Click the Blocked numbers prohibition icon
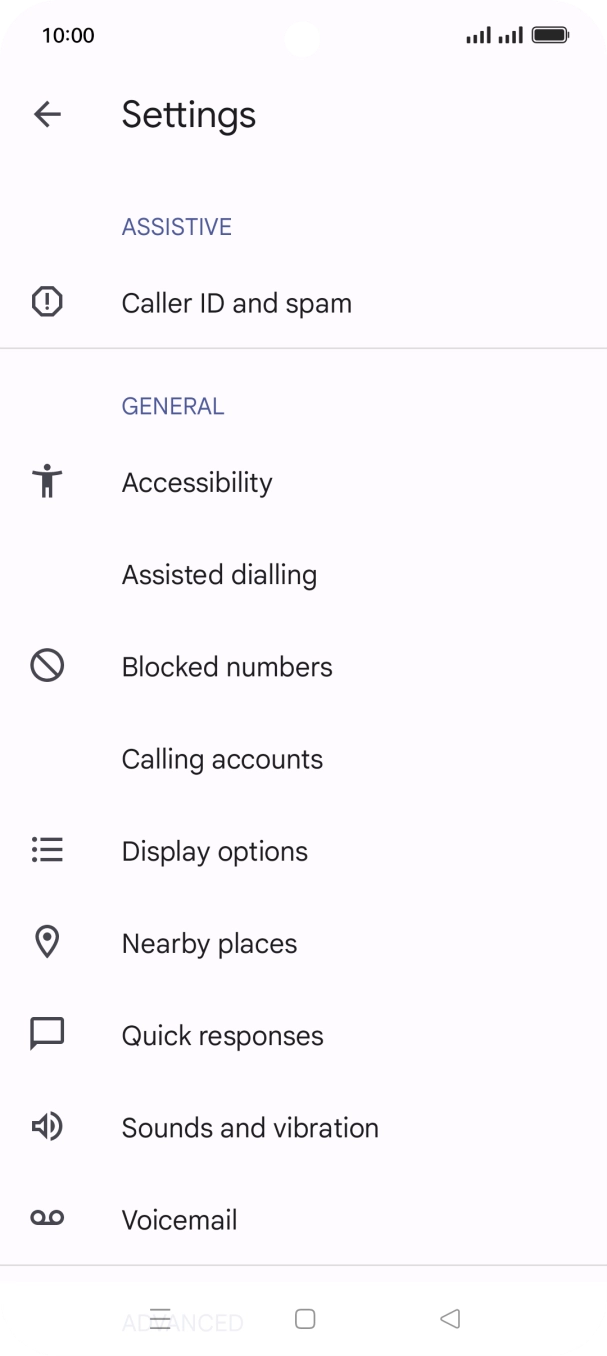This screenshot has height=1356, width=607. click(47, 666)
